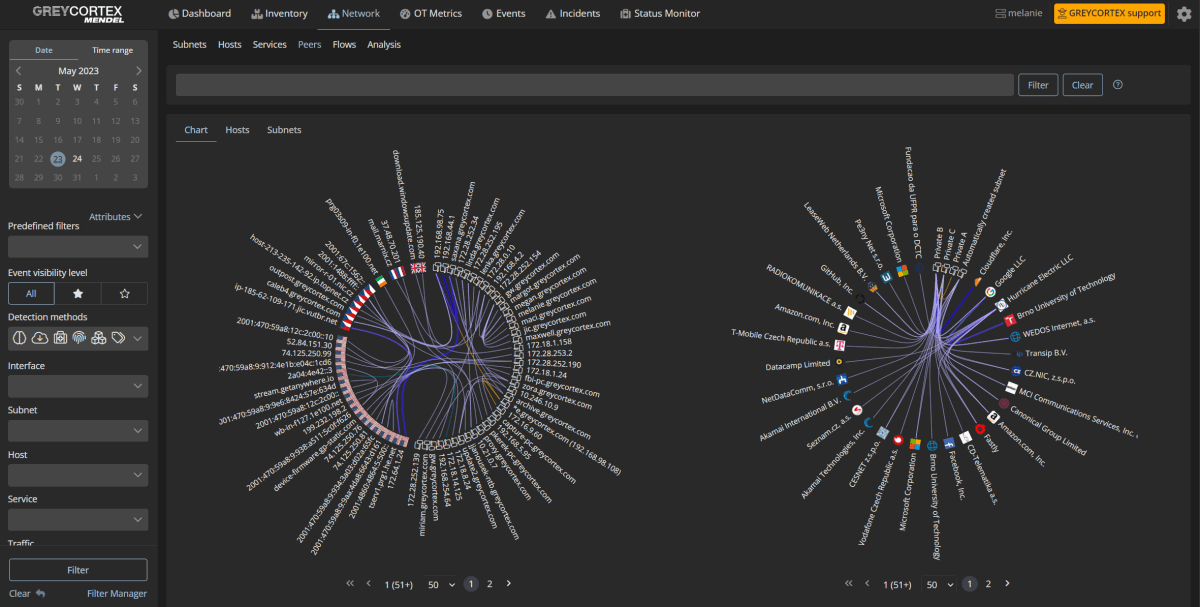Screen dimensions: 1200x607
Task: Select the Fastly logo node
Action: (x=980, y=430)
